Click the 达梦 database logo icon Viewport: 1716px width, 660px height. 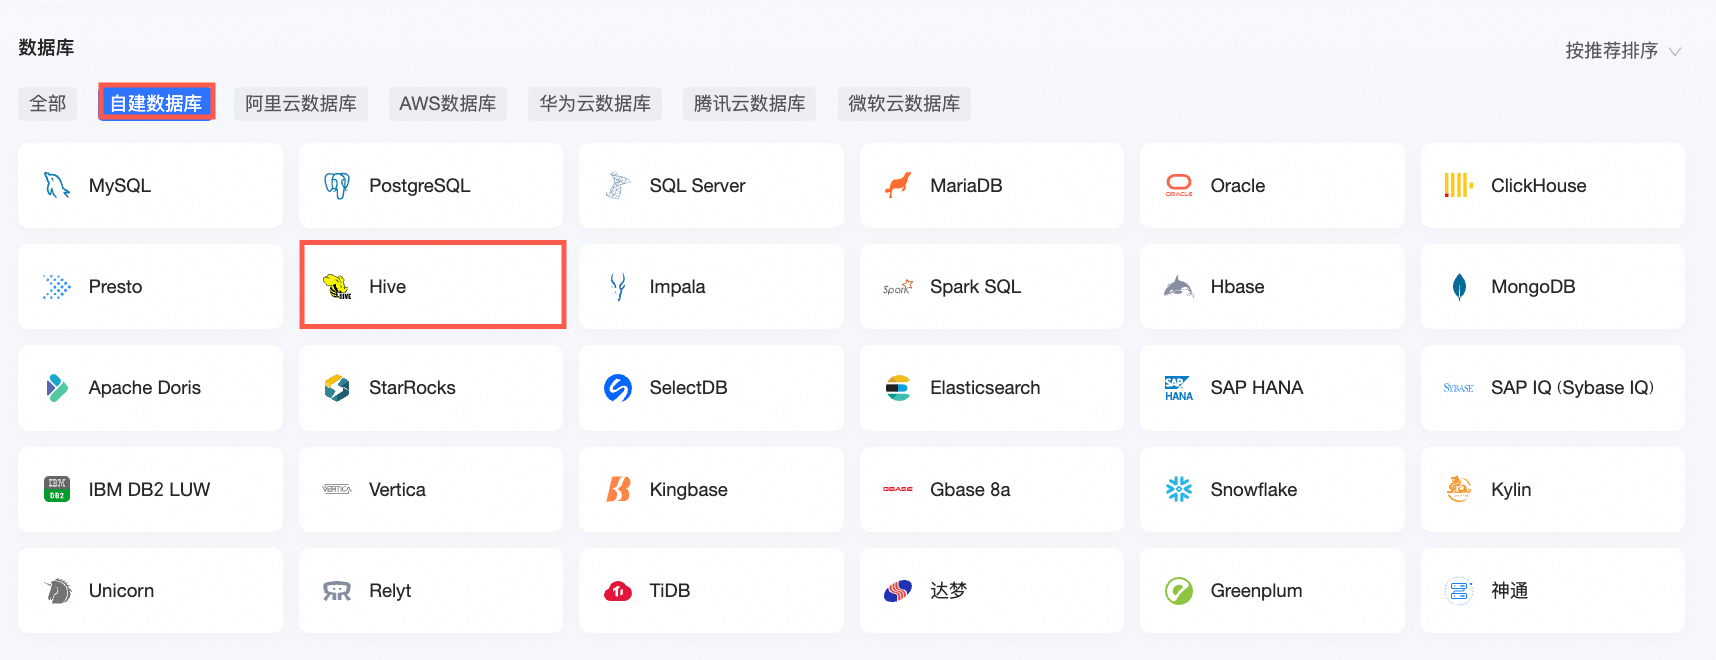tap(898, 591)
